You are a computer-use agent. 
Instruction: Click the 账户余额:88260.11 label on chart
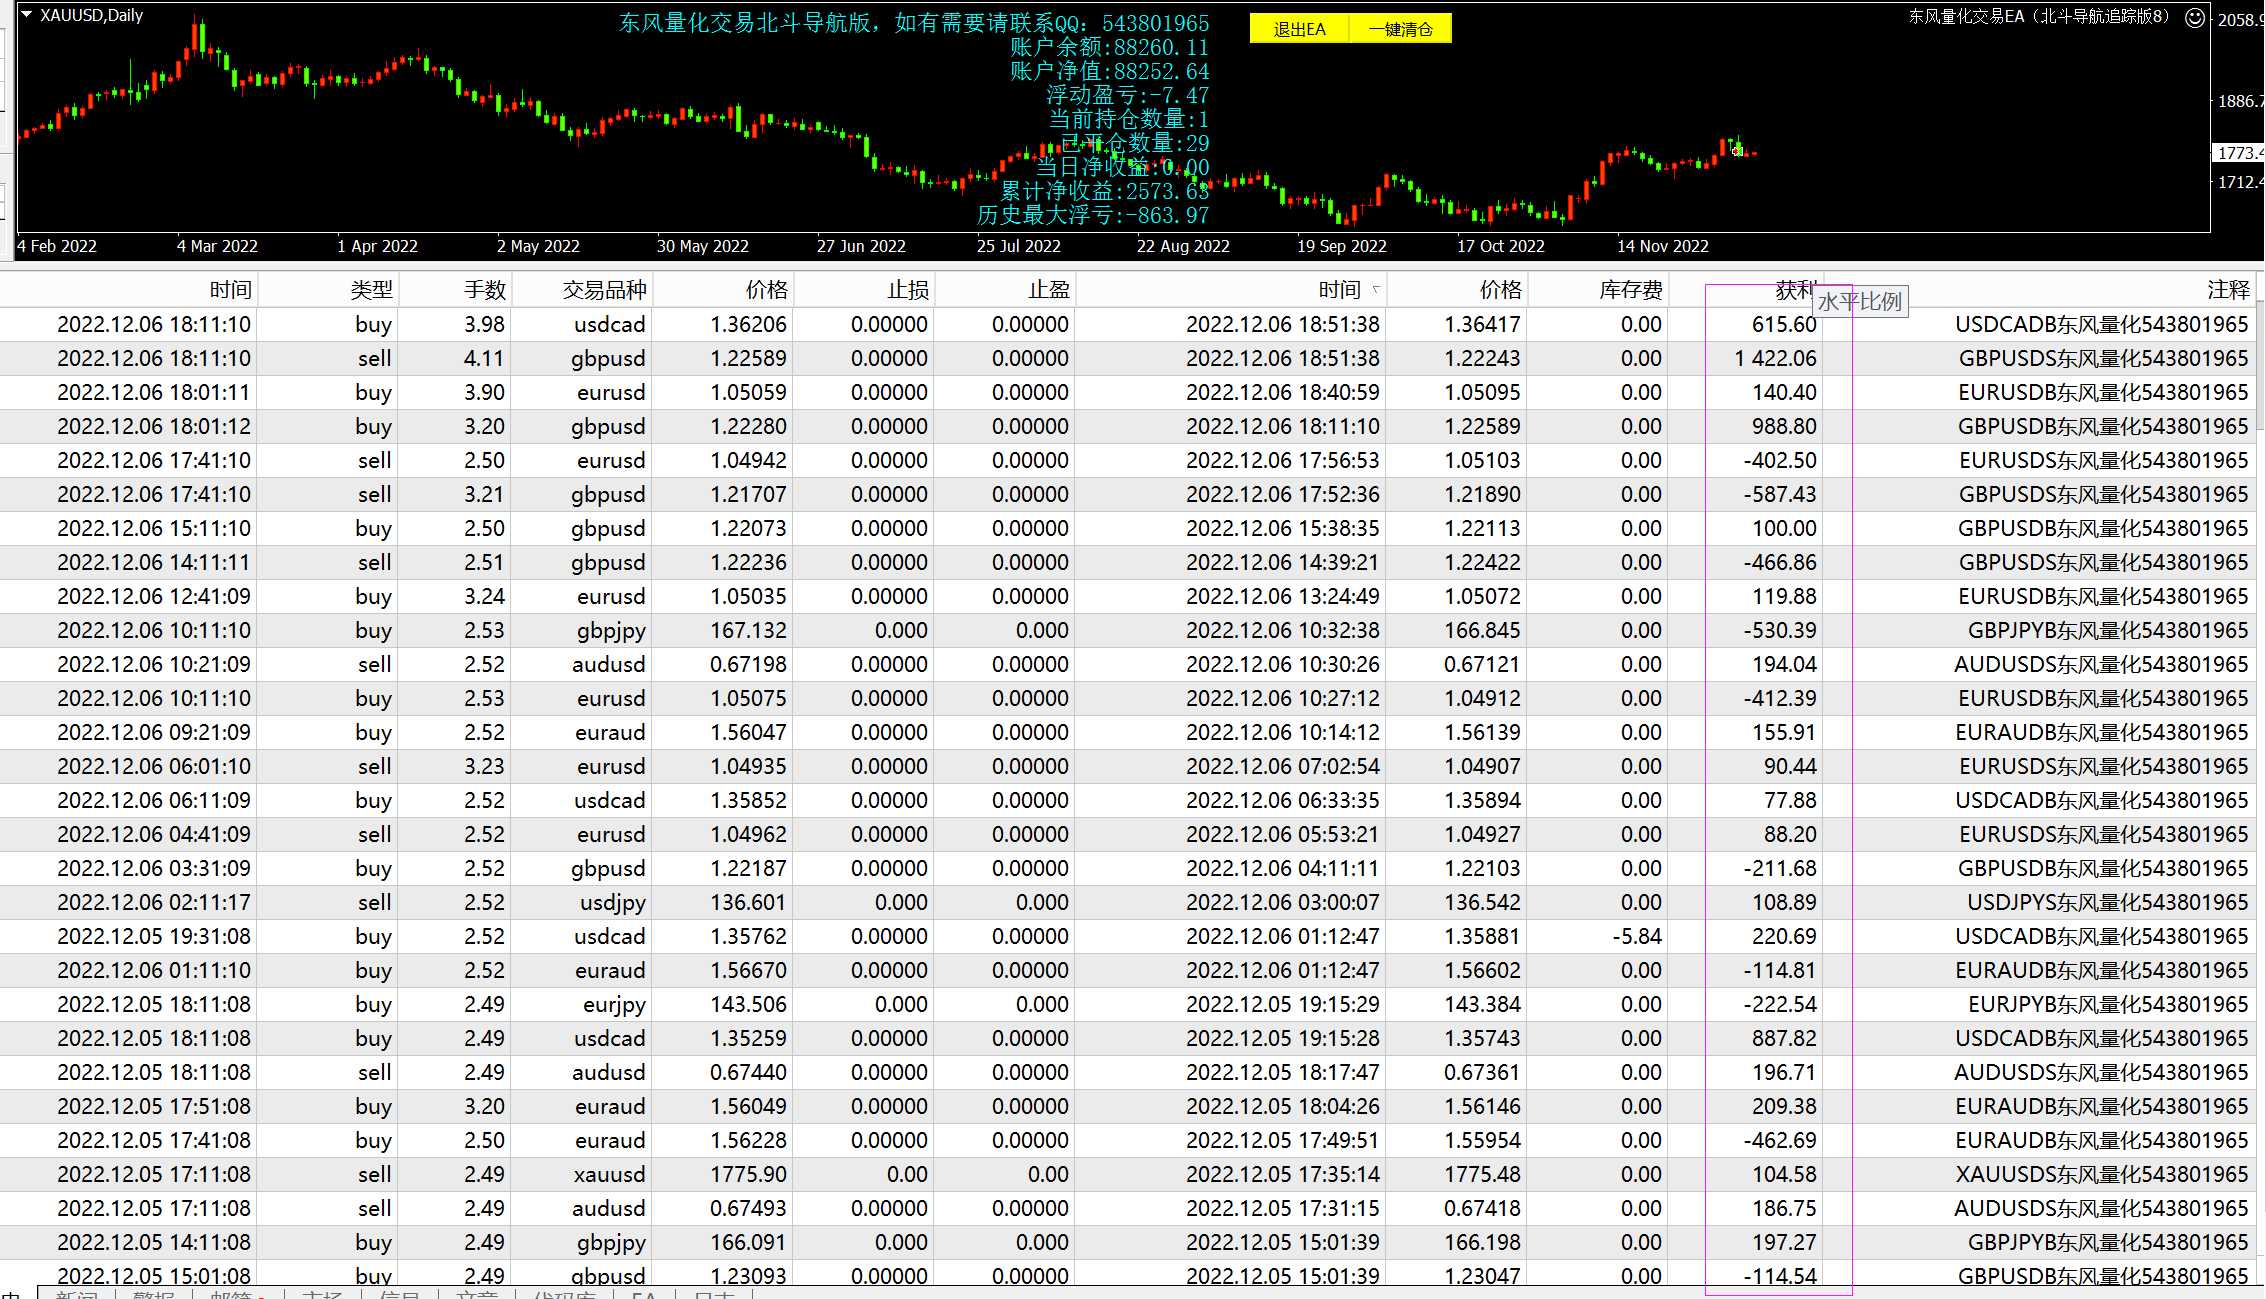1109,47
